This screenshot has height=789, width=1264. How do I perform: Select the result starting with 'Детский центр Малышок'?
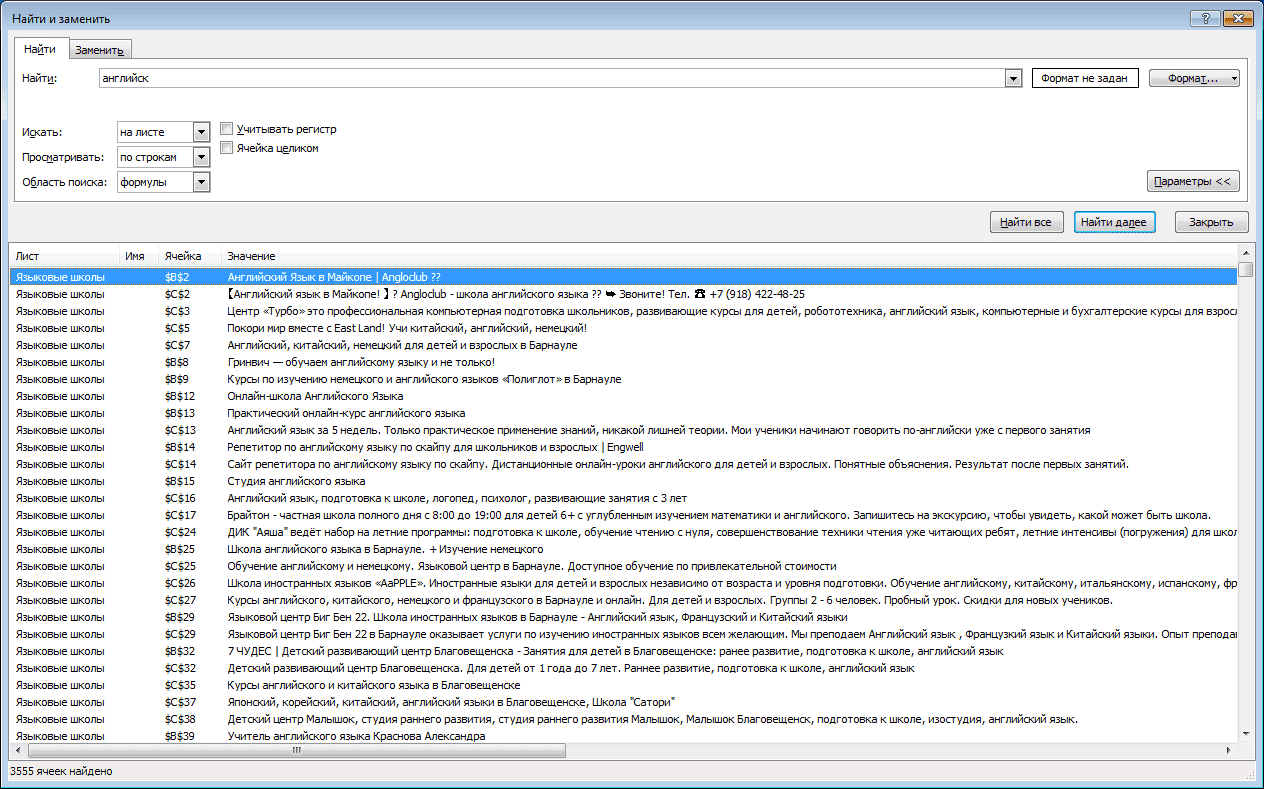click(623, 719)
